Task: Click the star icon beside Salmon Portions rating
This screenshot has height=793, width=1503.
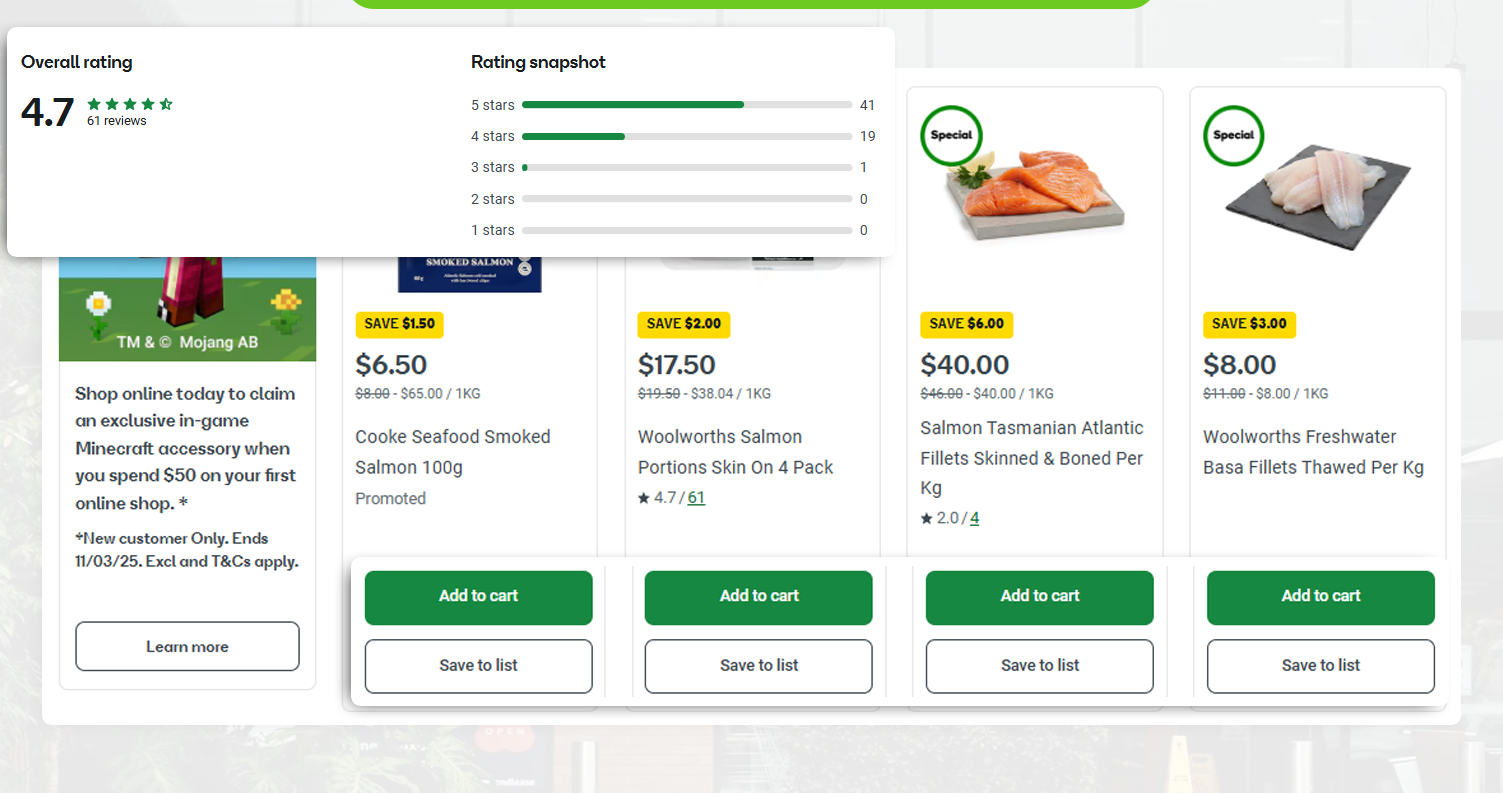Action: tap(642, 497)
